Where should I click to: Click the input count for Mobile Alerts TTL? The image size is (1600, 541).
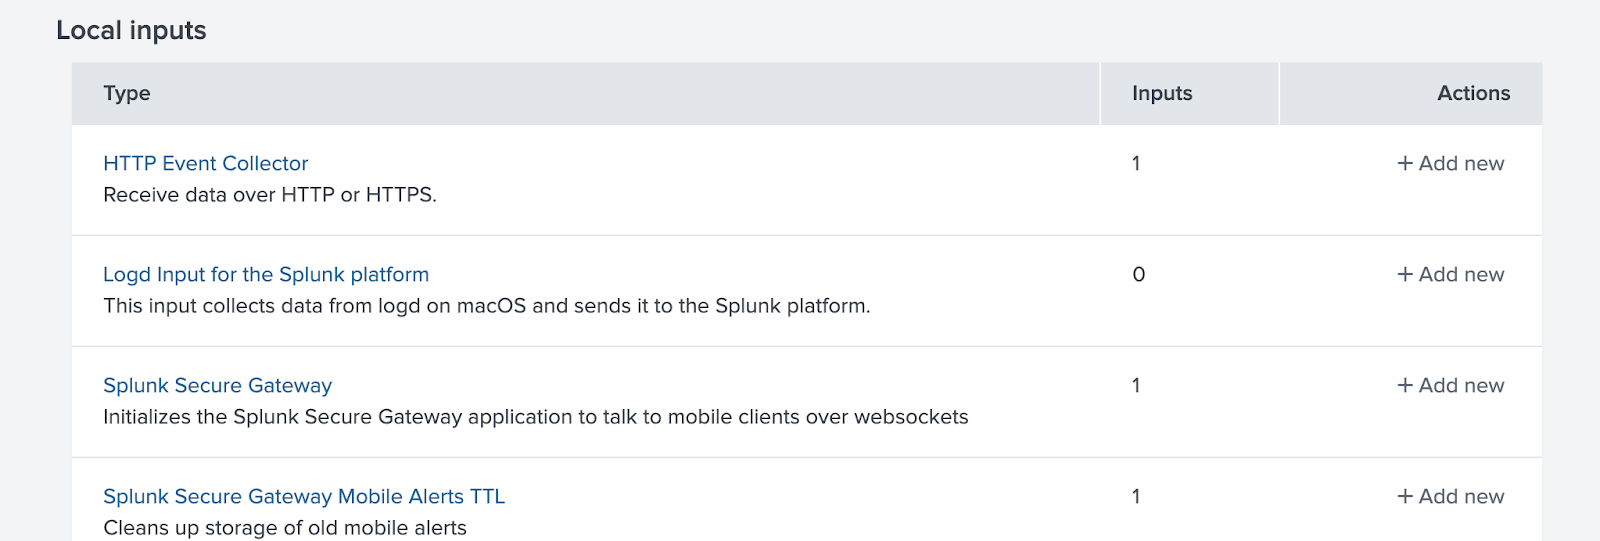[x=1136, y=496]
